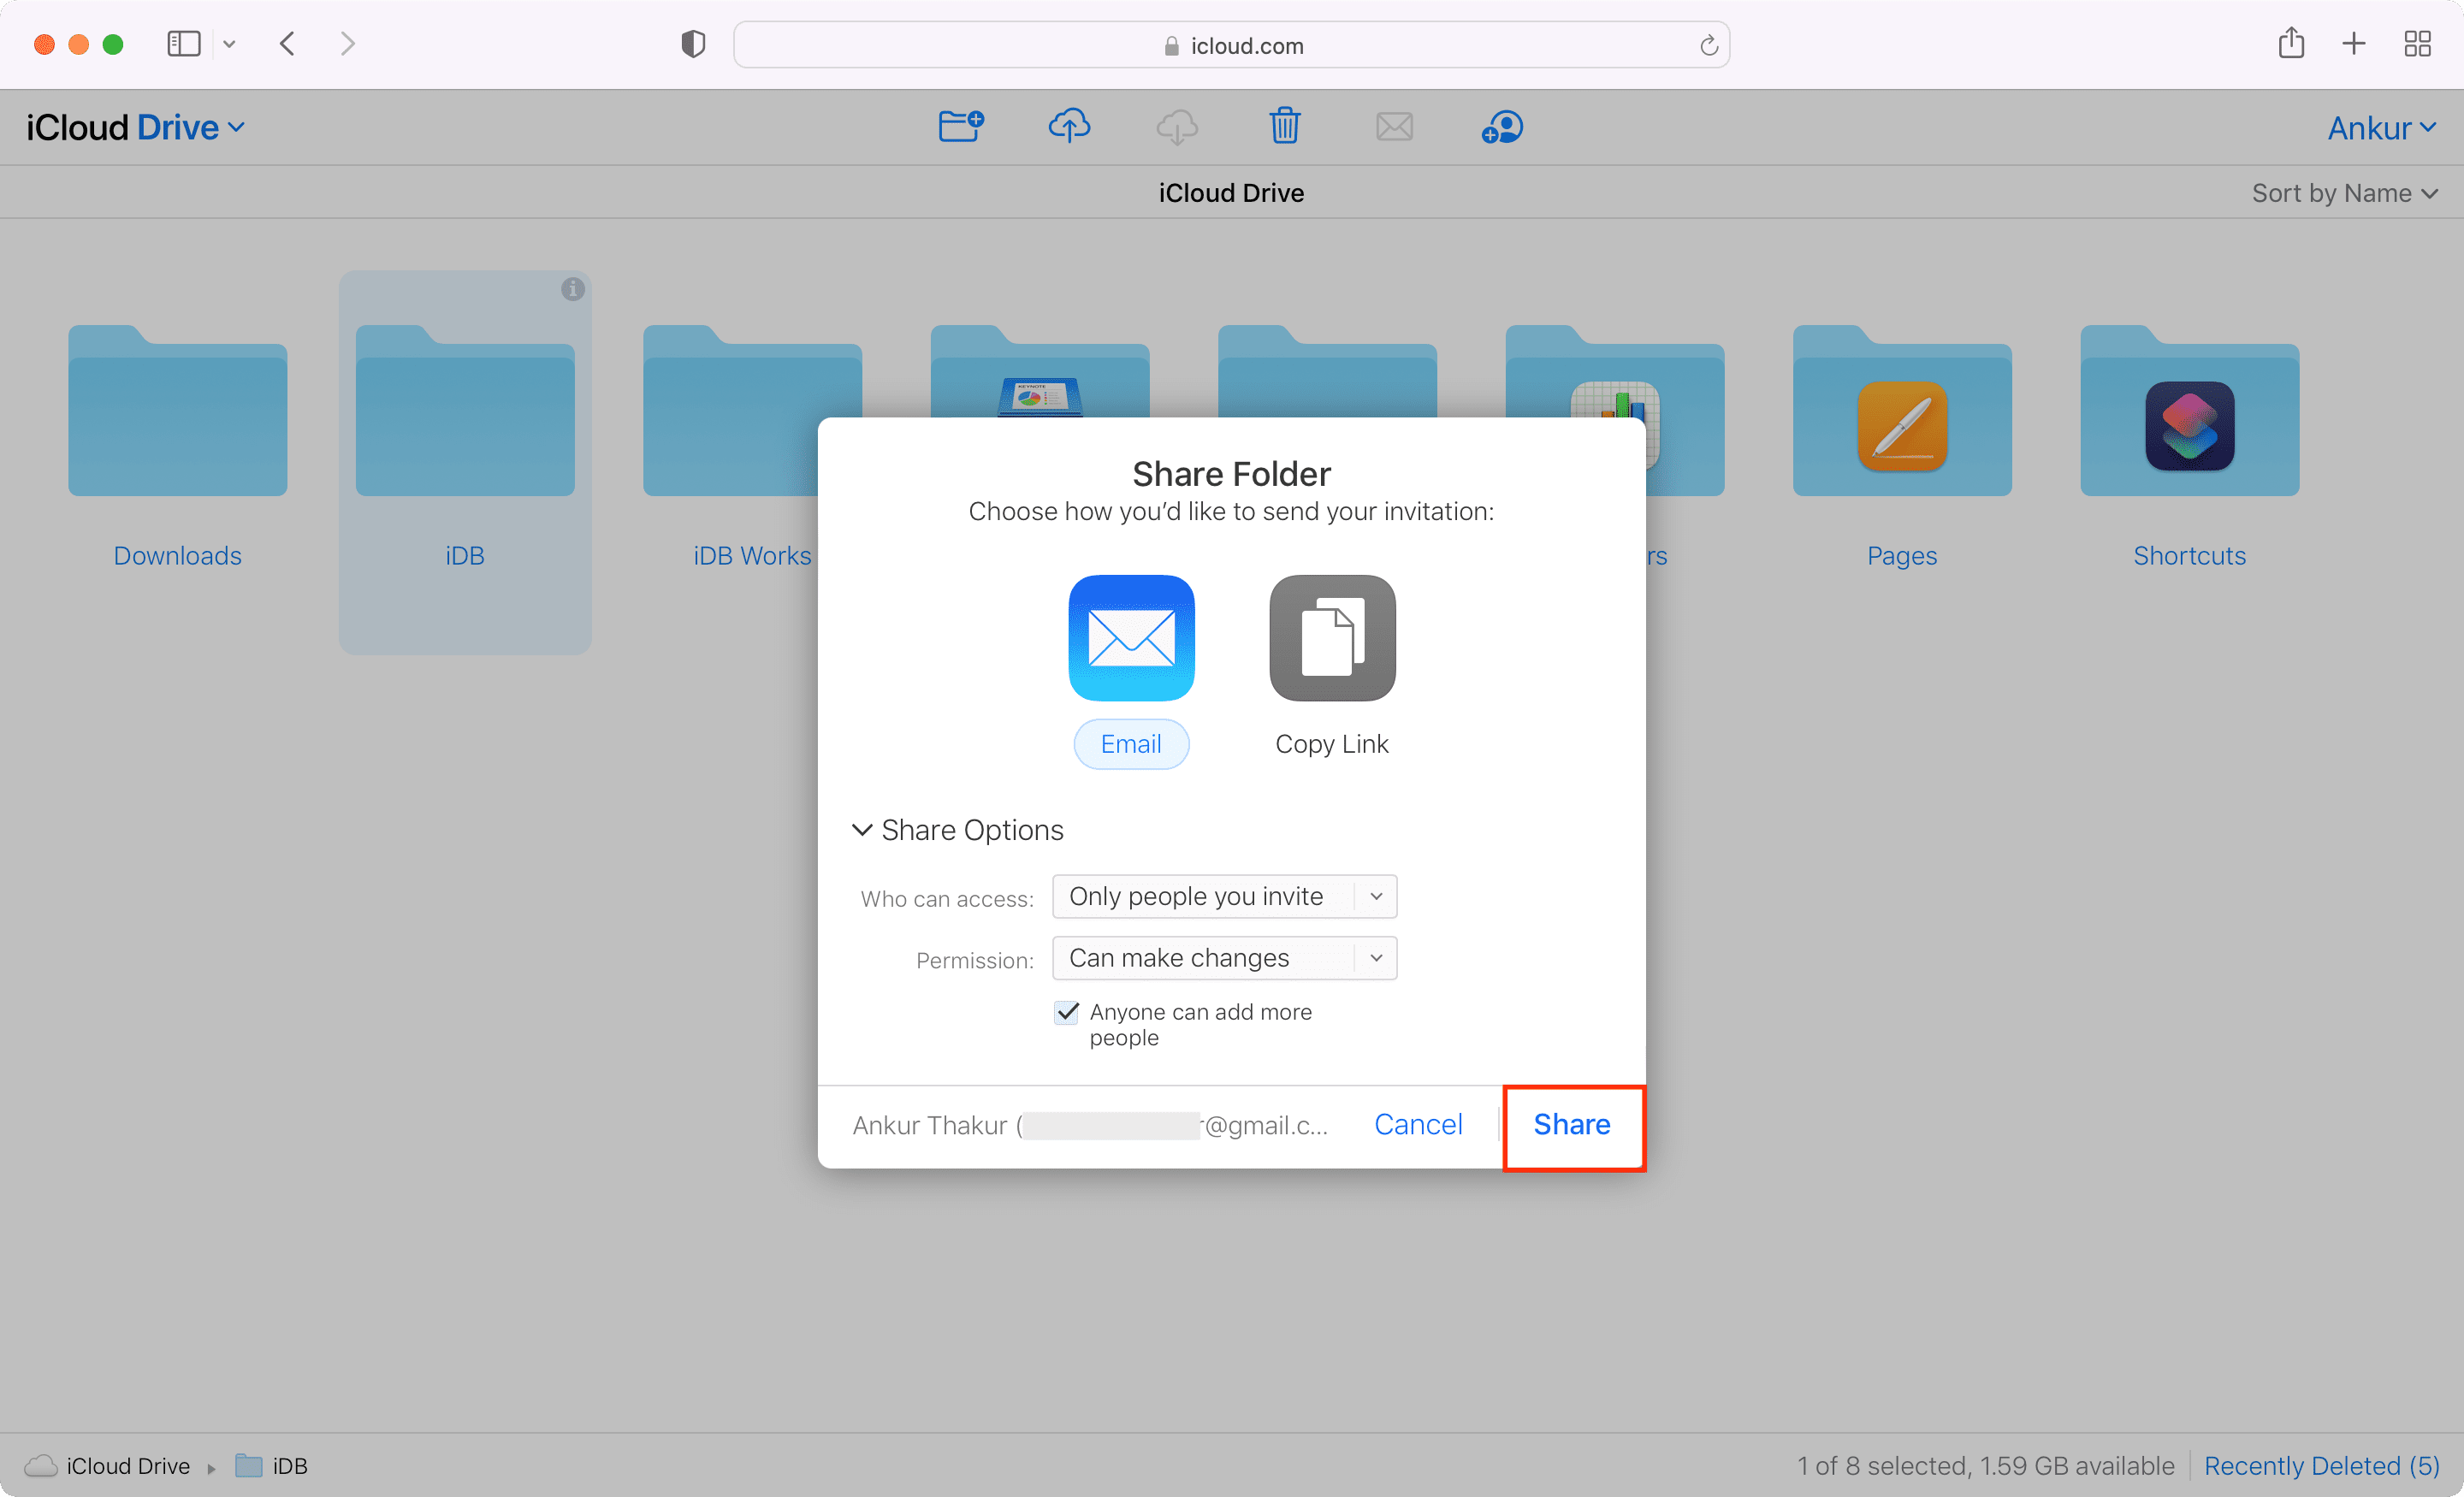Open the Sort by Name dropdown
The height and width of the screenshot is (1497, 2464).
[2343, 193]
